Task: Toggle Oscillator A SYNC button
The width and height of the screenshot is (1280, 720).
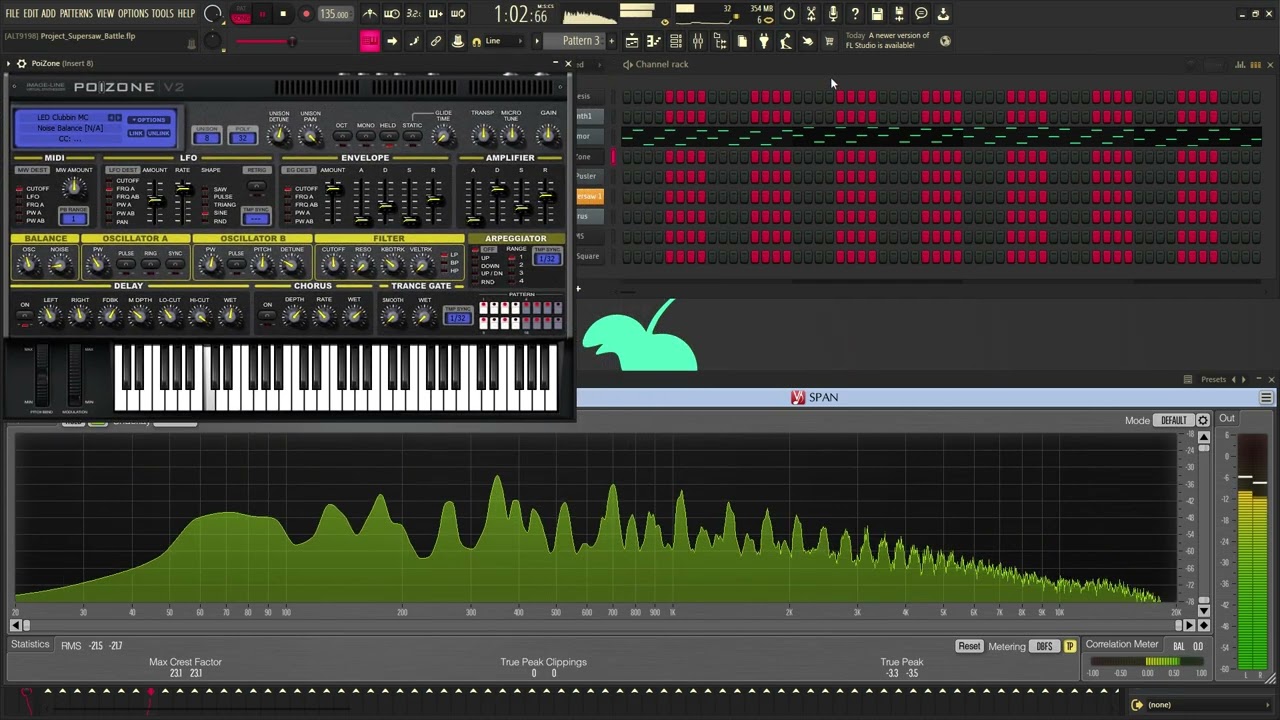Action: pos(175,266)
